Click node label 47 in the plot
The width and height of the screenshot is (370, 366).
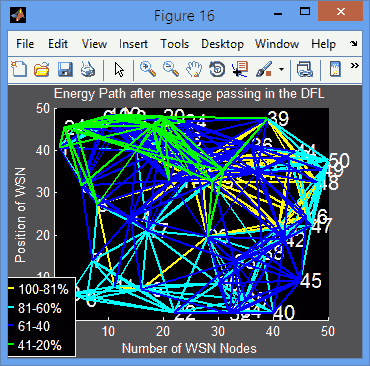(322, 226)
